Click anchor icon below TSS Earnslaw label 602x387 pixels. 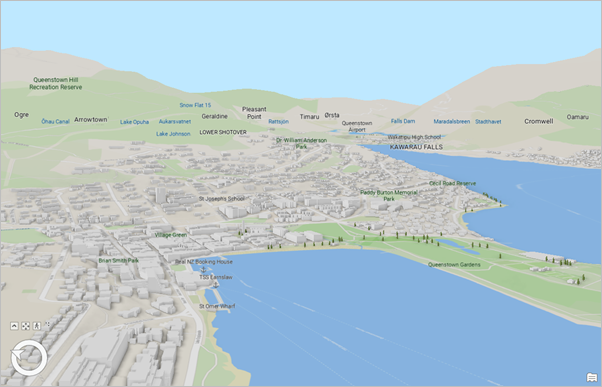(x=216, y=284)
